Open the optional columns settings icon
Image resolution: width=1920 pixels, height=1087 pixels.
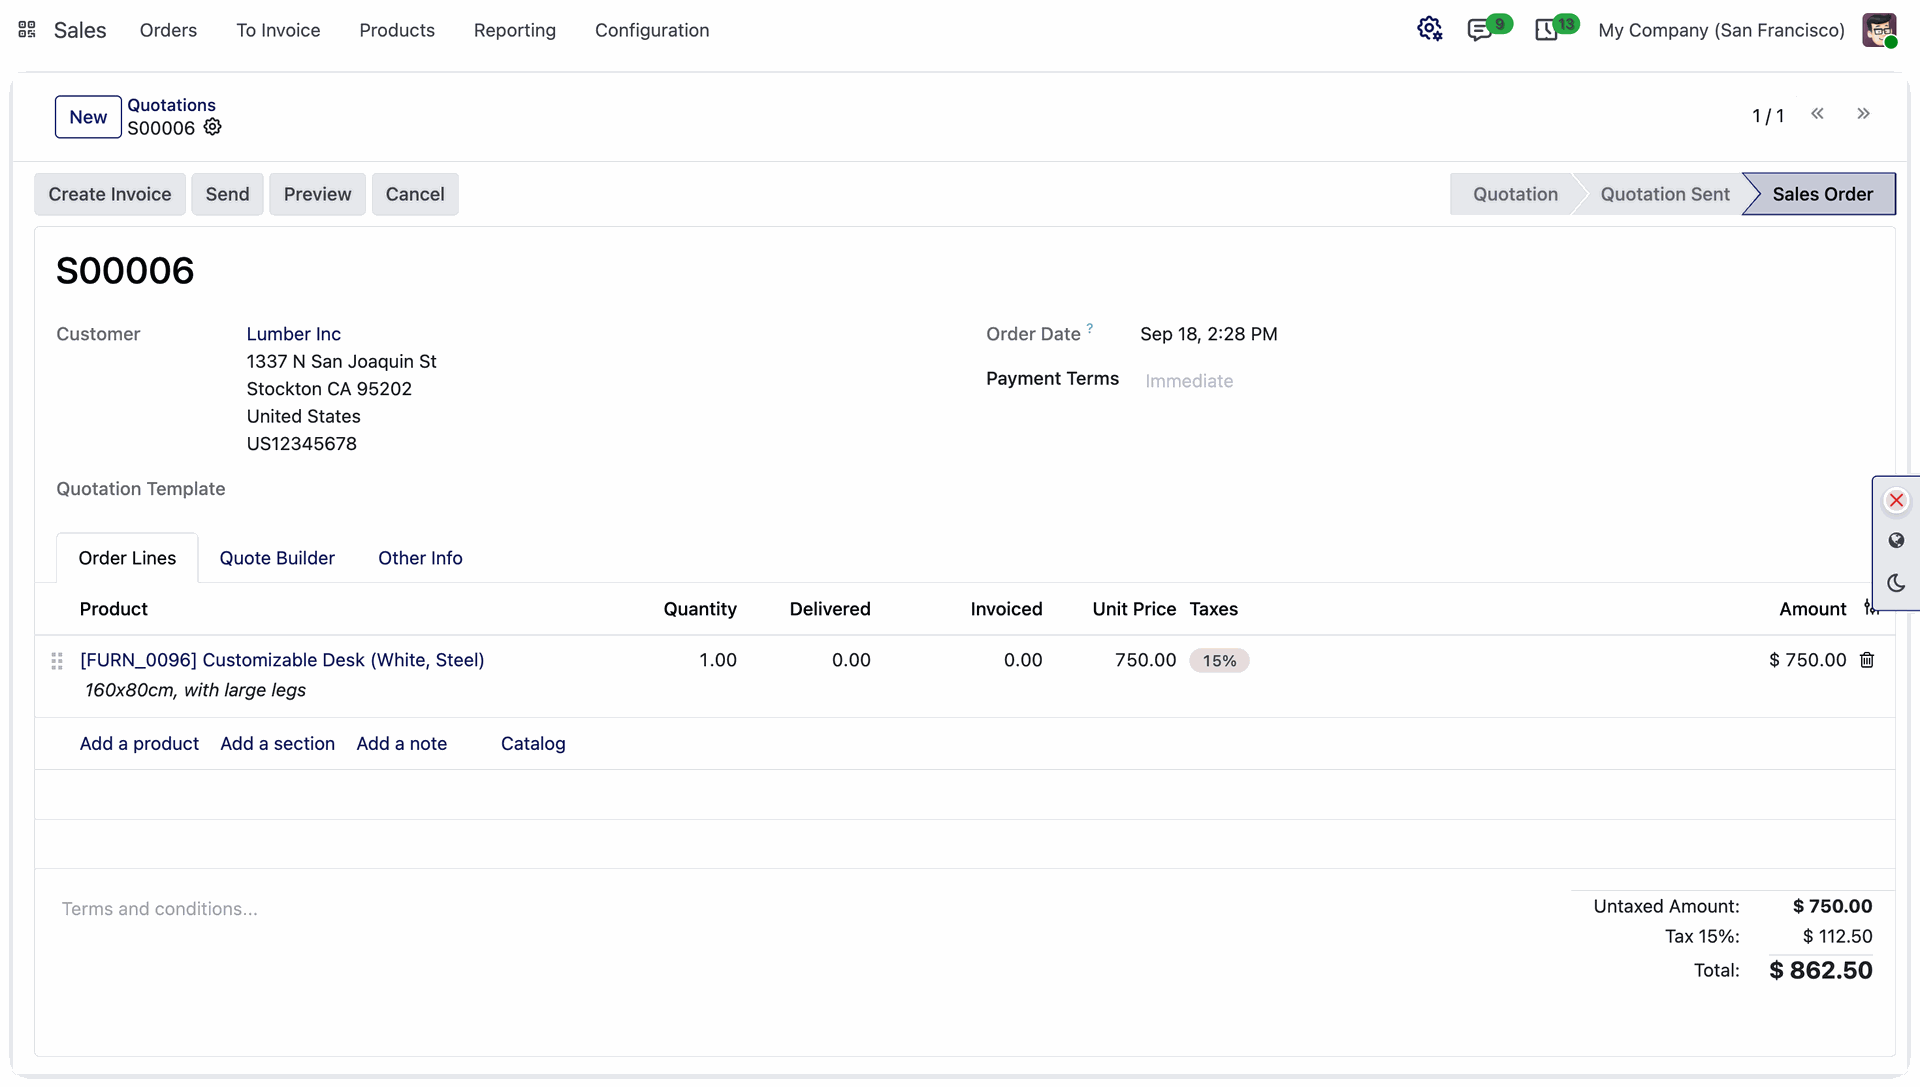pyautogui.click(x=1871, y=608)
